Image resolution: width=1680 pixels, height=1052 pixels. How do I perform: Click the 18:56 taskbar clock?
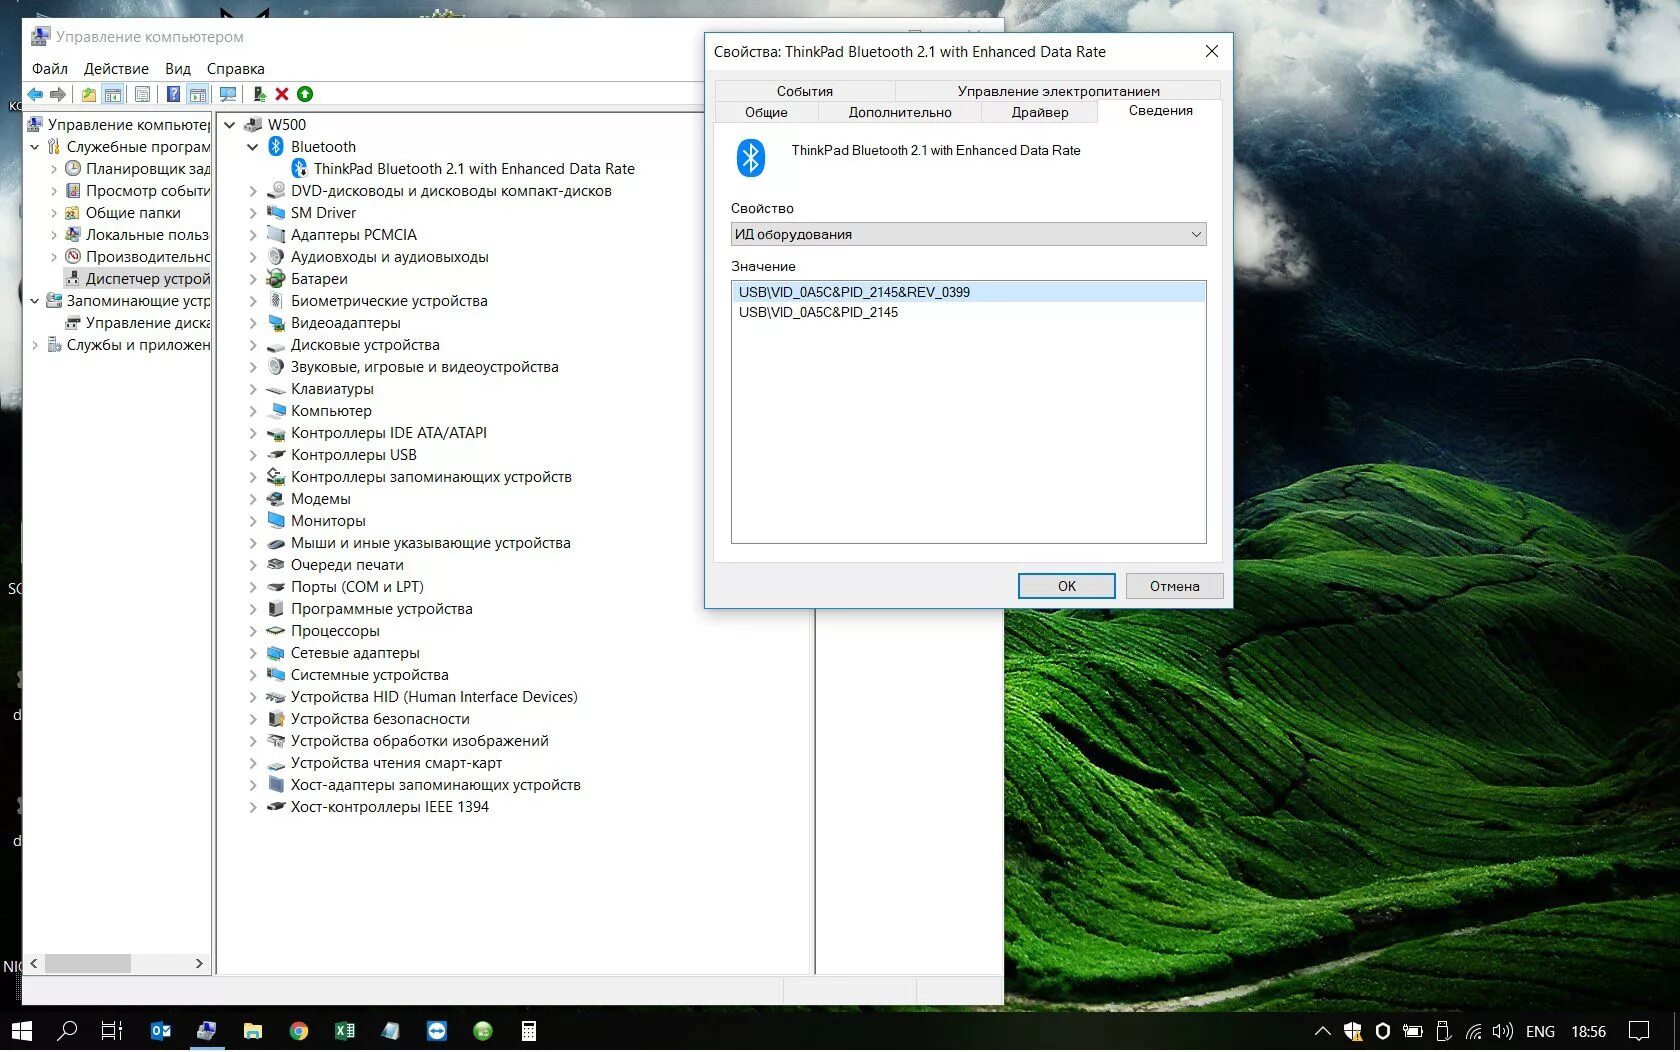click(1588, 1031)
